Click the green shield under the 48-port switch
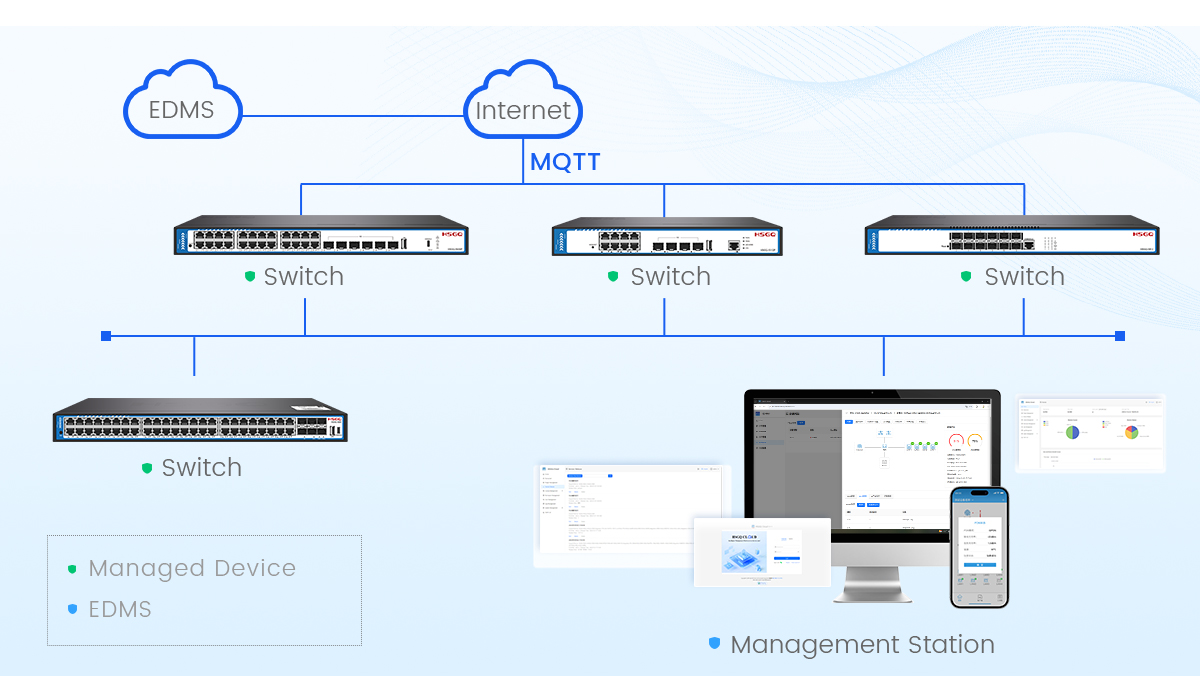This screenshot has height=699, width=1200. [x=147, y=468]
